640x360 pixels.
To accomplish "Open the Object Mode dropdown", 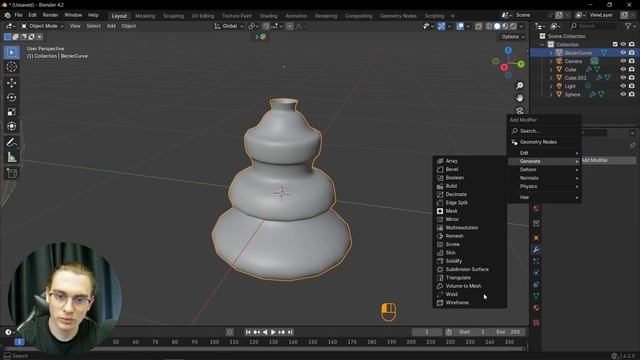I will (42, 26).
